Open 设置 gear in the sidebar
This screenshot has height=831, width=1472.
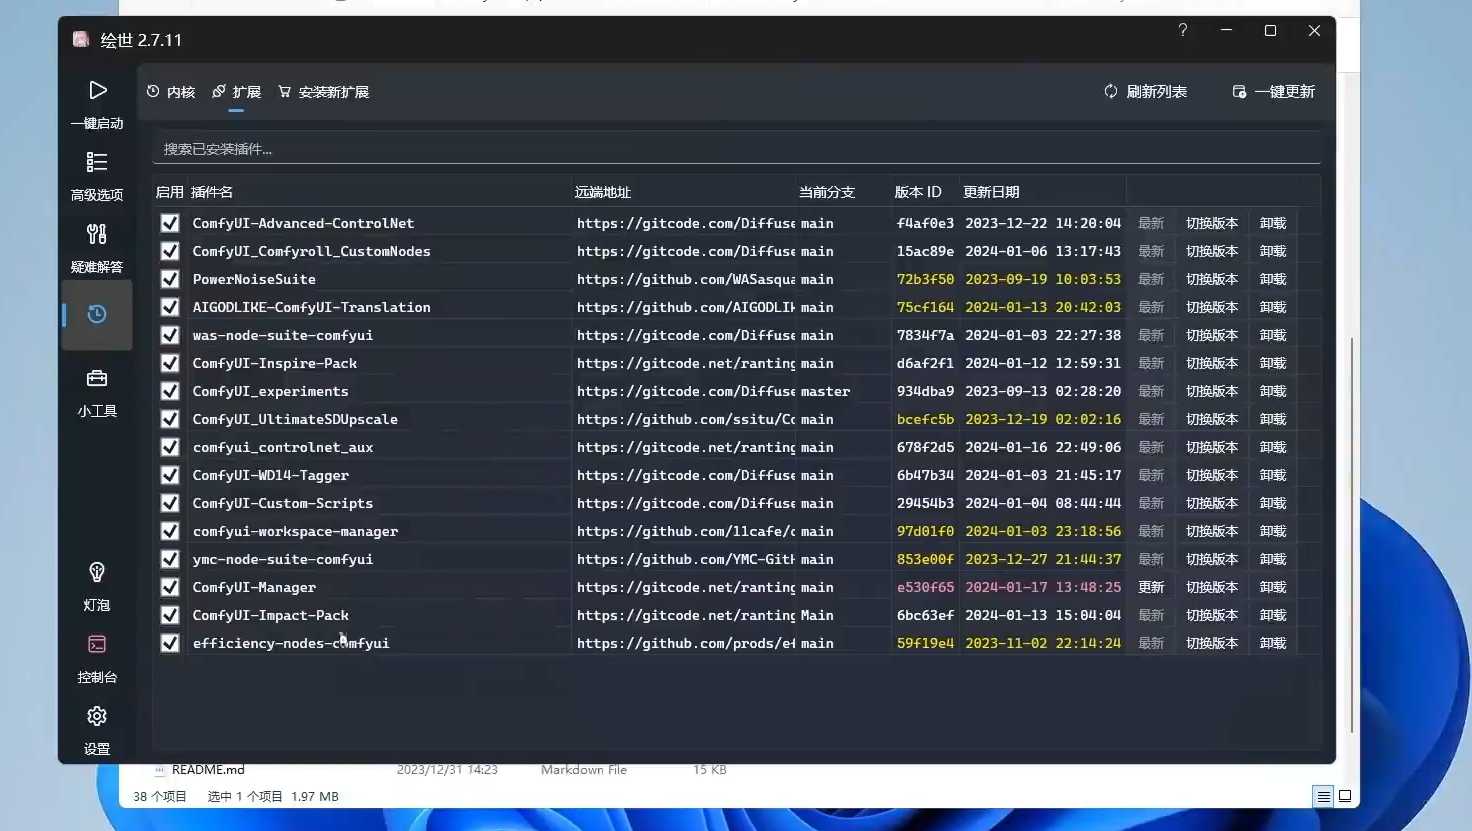[x=97, y=728]
